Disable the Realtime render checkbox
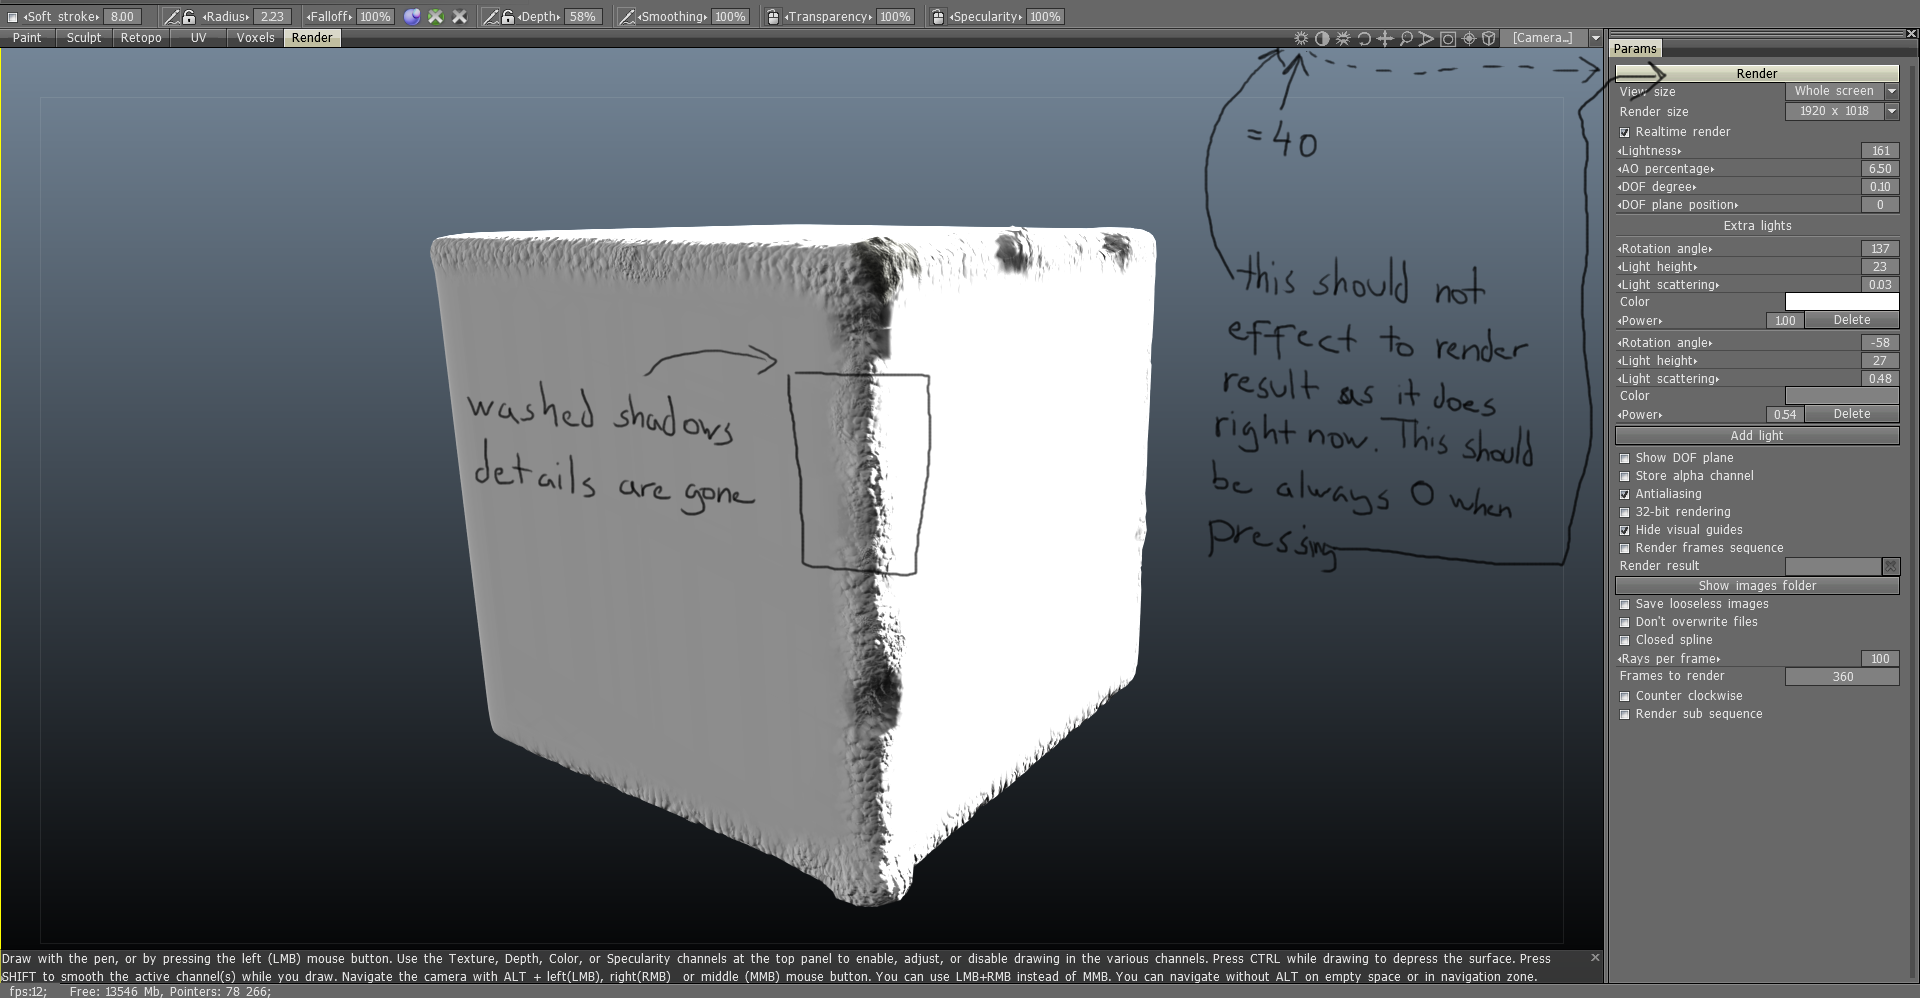Image resolution: width=1920 pixels, height=998 pixels. pos(1626,132)
